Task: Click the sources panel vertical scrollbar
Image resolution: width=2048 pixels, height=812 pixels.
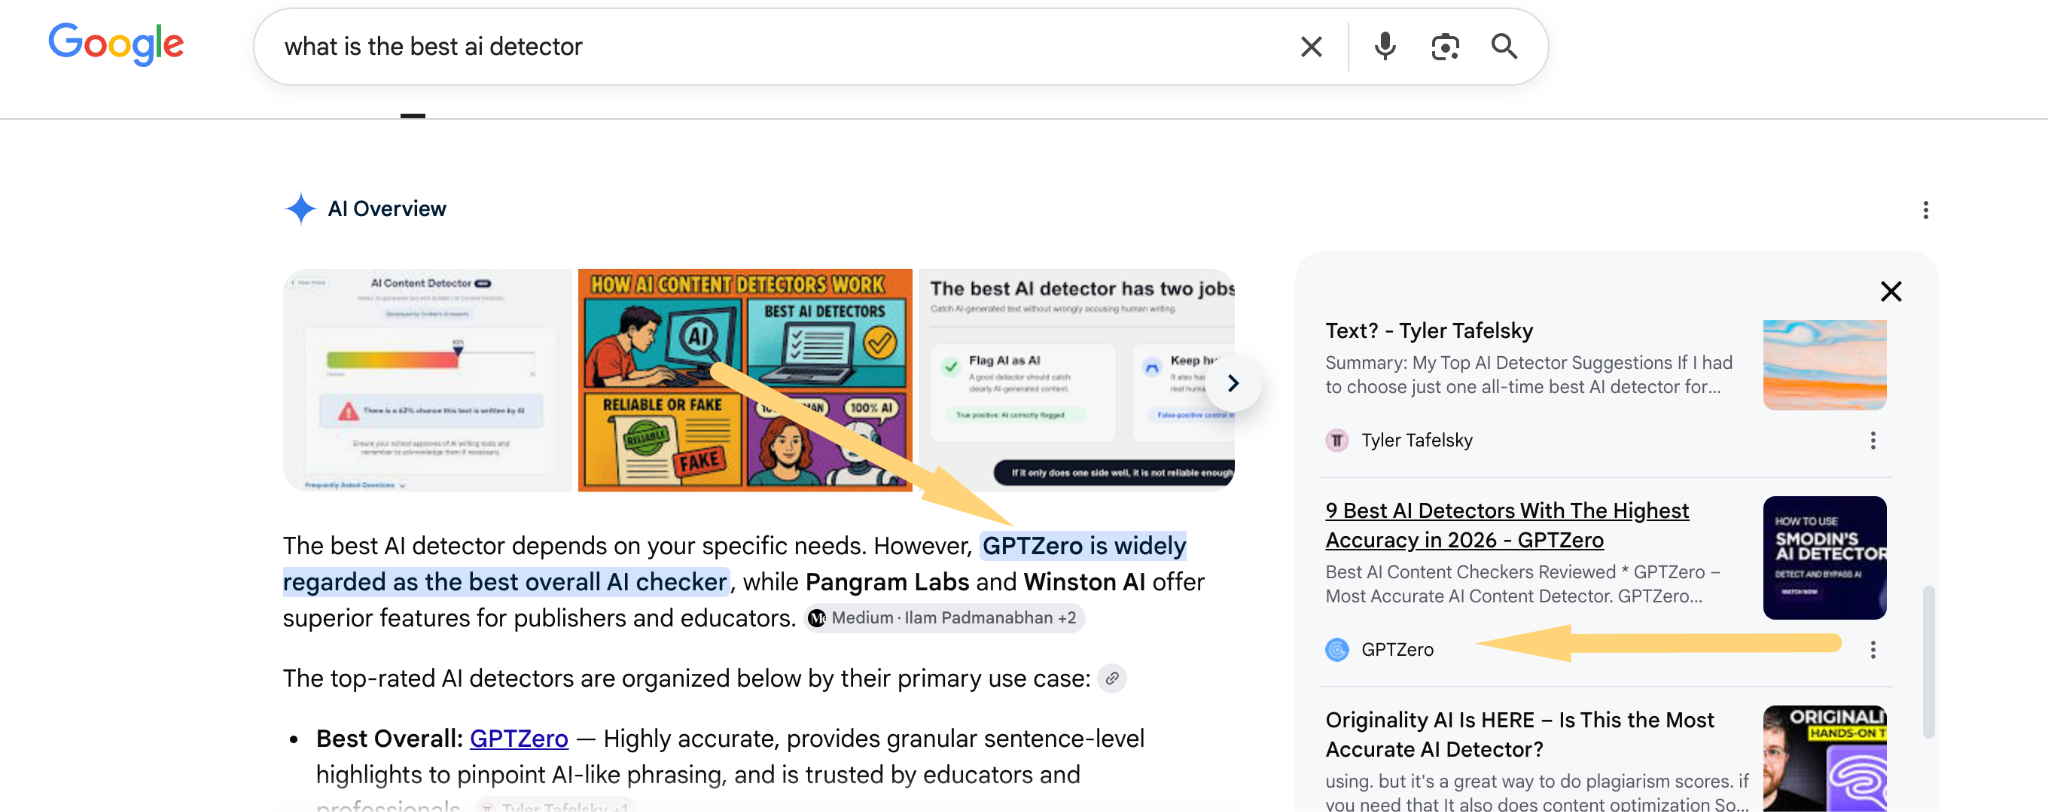Action: tap(1929, 662)
